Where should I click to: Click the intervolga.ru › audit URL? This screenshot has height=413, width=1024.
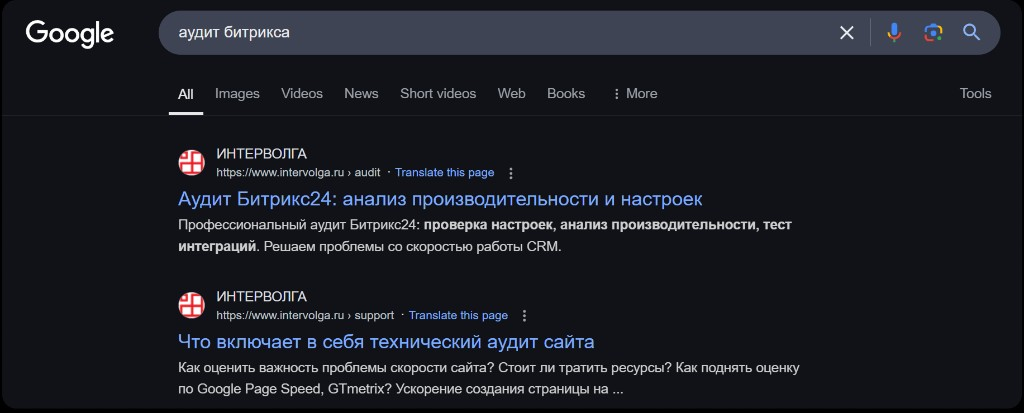click(298, 173)
